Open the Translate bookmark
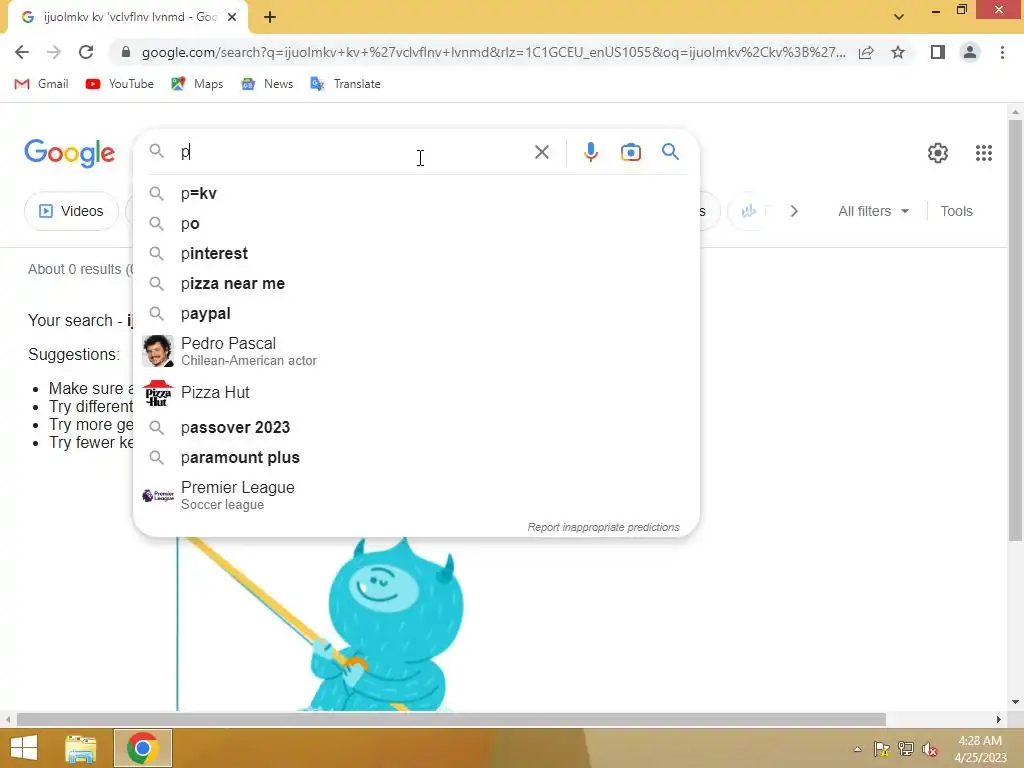 345,84
